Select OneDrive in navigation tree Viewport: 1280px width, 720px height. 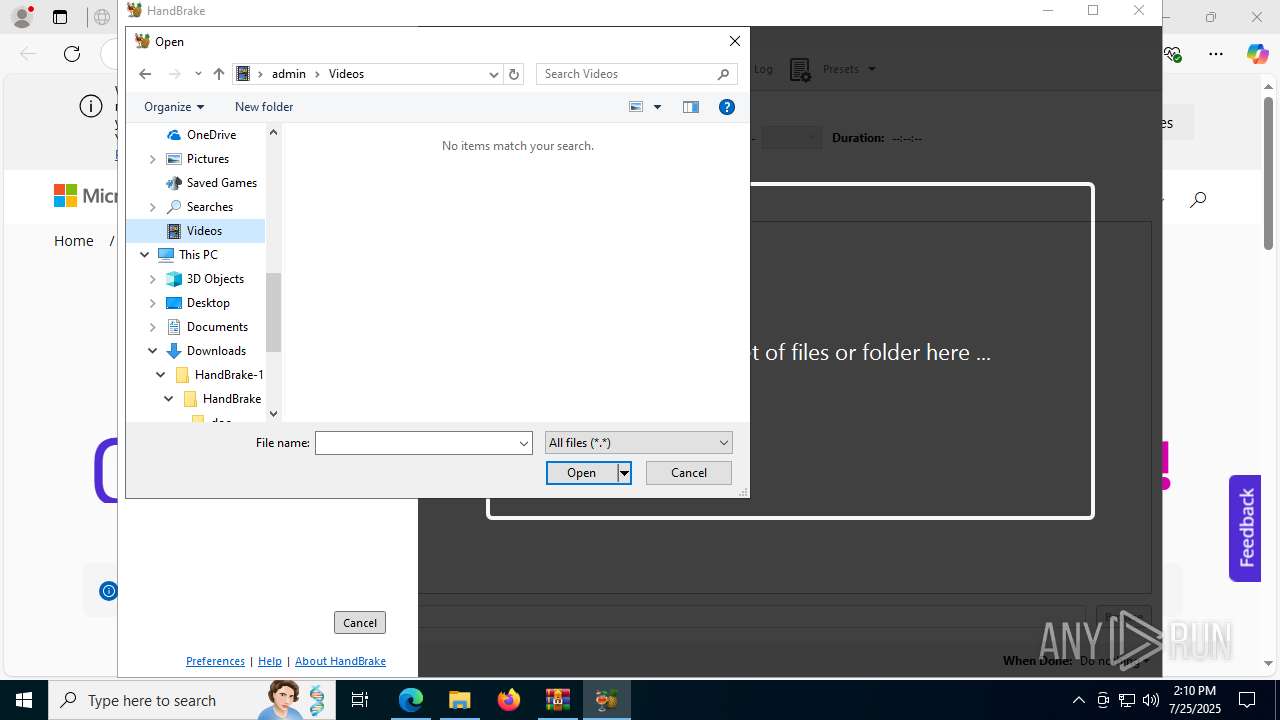pyautogui.click(x=211, y=135)
